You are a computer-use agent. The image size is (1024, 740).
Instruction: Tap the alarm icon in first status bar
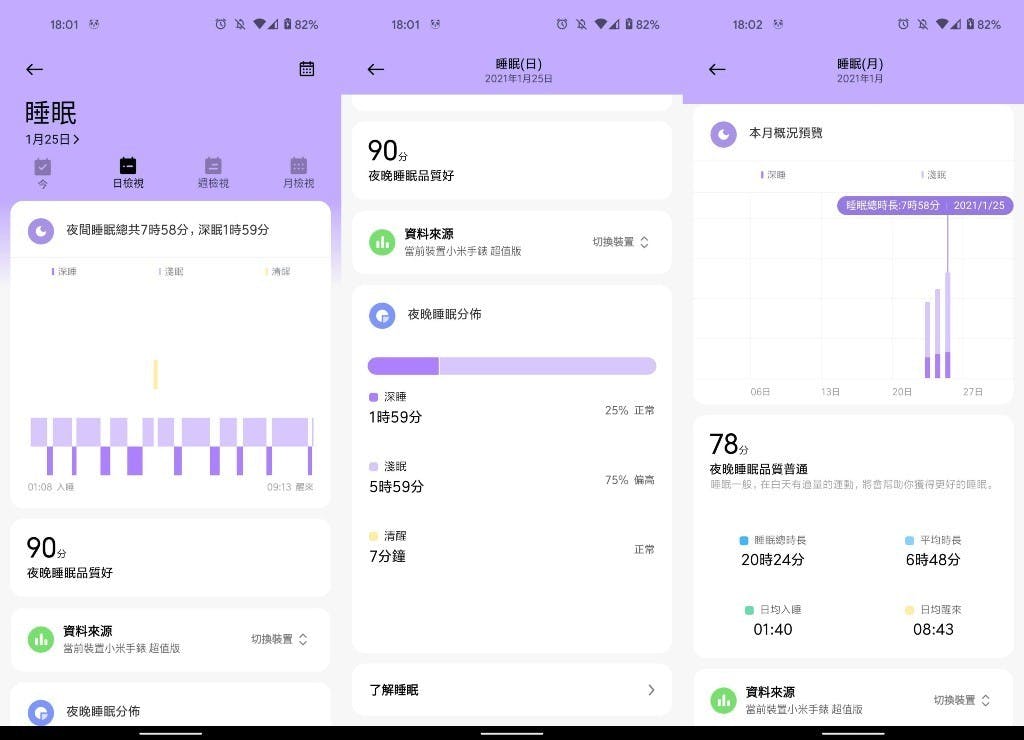(221, 24)
